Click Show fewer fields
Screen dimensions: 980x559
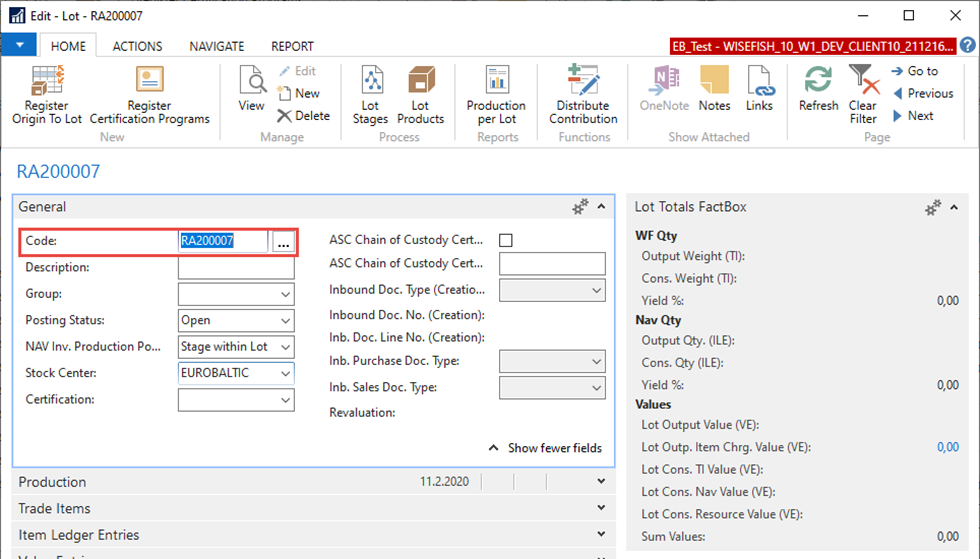(545, 448)
